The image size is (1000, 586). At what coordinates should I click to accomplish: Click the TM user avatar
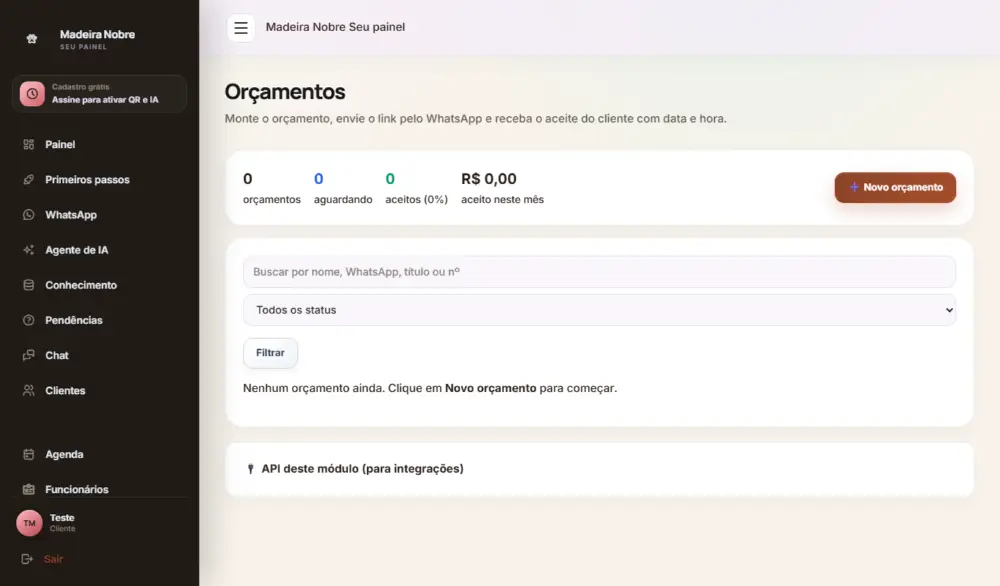tap(29, 523)
